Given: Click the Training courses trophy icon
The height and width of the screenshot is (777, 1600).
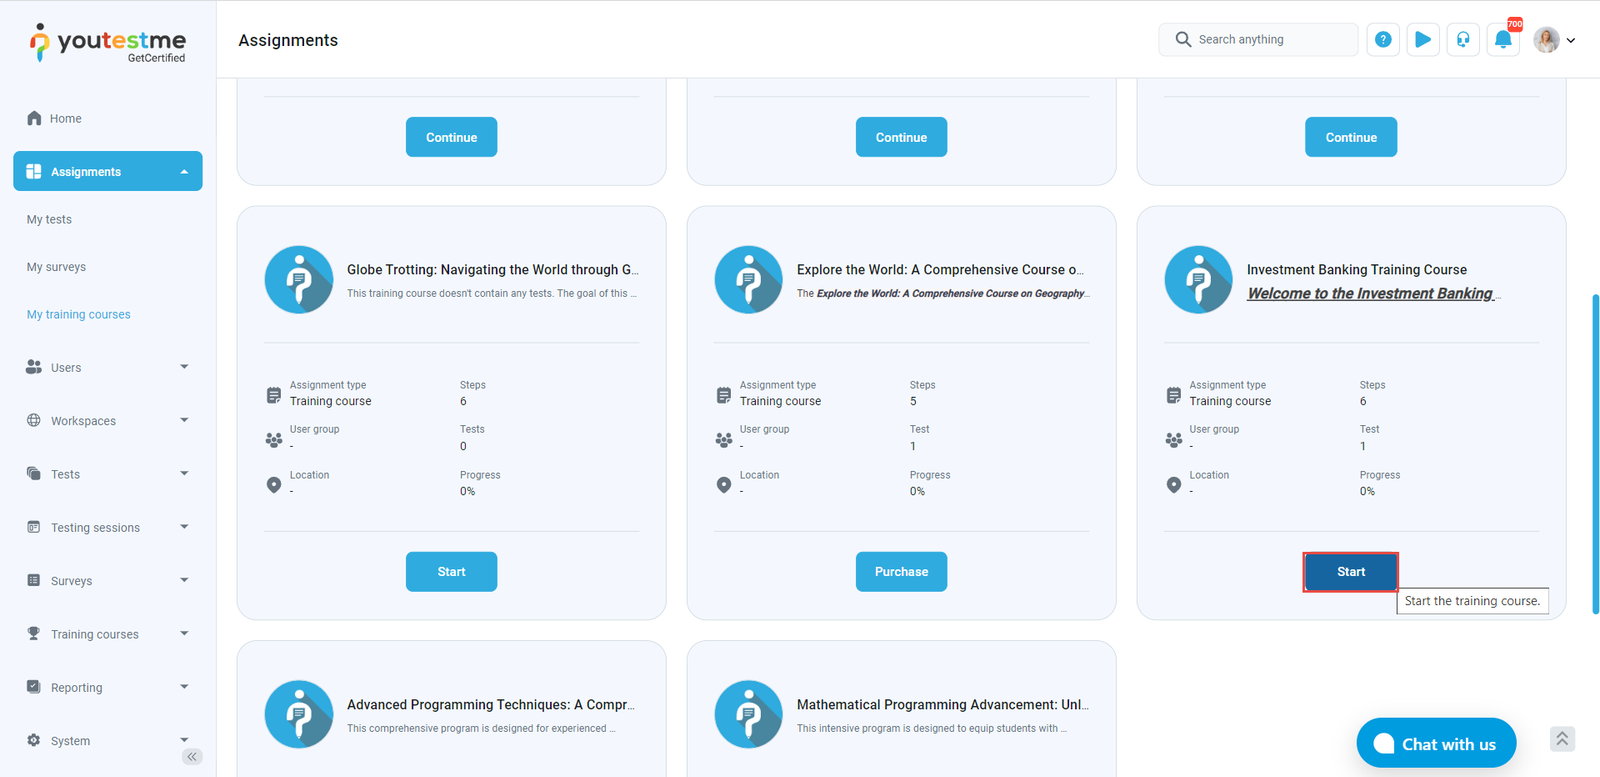Looking at the screenshot, I should (34, 633).
